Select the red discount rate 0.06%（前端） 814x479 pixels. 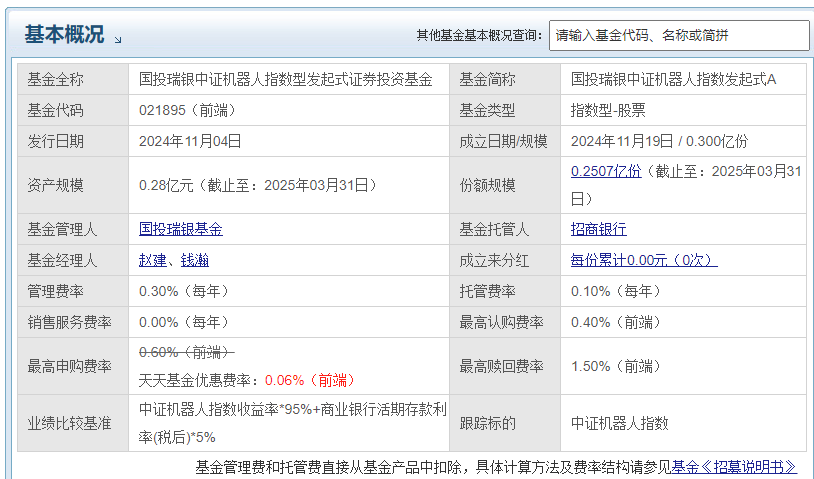pos(310,380)
